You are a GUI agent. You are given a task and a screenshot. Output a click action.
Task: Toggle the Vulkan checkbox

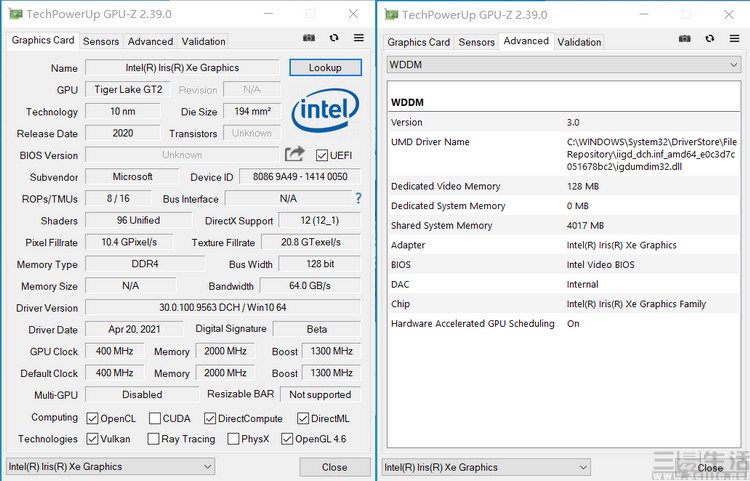[x=92, y=438]
